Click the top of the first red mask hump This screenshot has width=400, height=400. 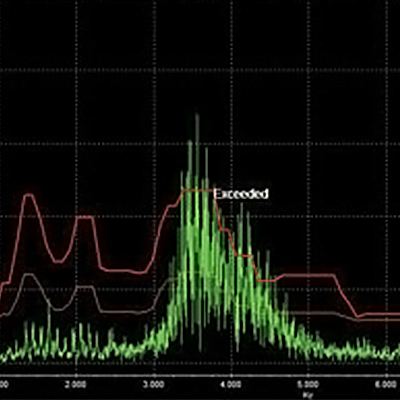(x=29, y=196)
